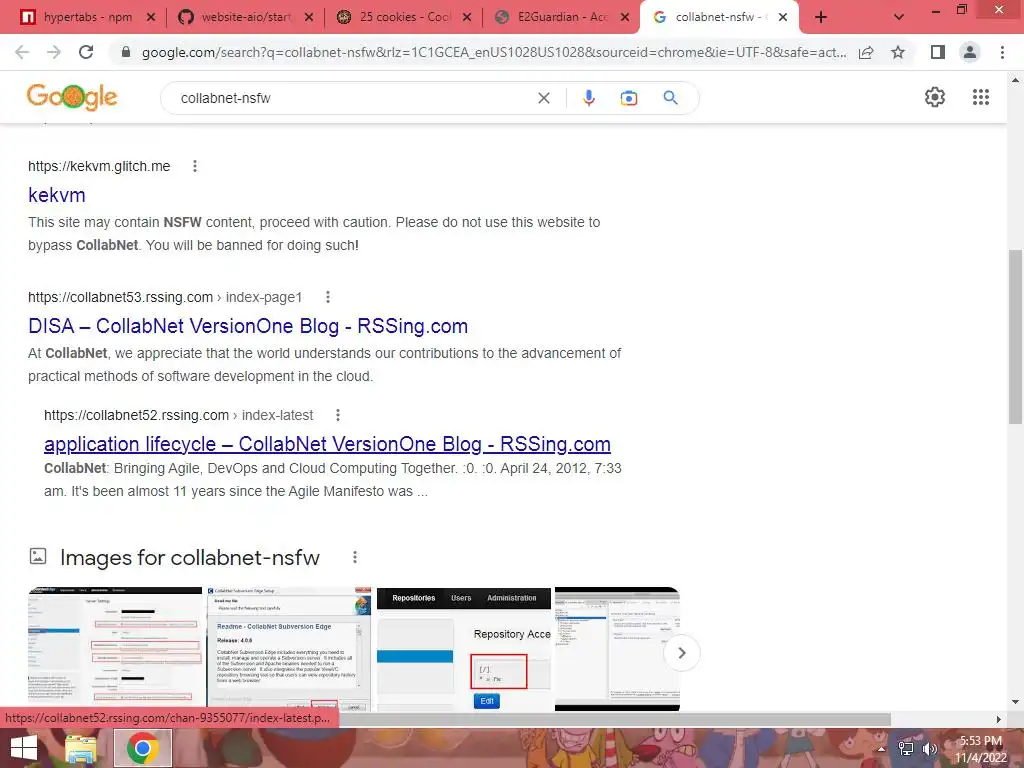The height and width of the screenshot is (768, 1024).
Task: Click the Chrome taskbar icon
Action: [x=143, y=748]
